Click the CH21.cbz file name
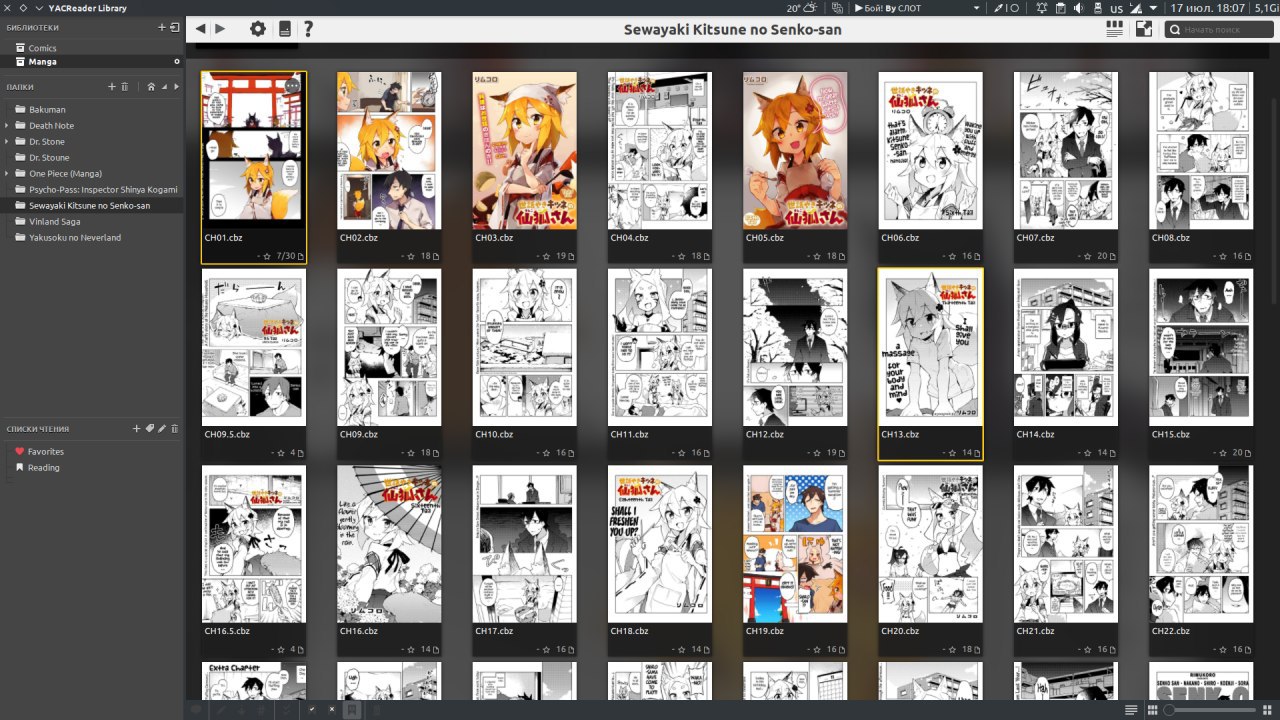 [x=1035, y=632]
